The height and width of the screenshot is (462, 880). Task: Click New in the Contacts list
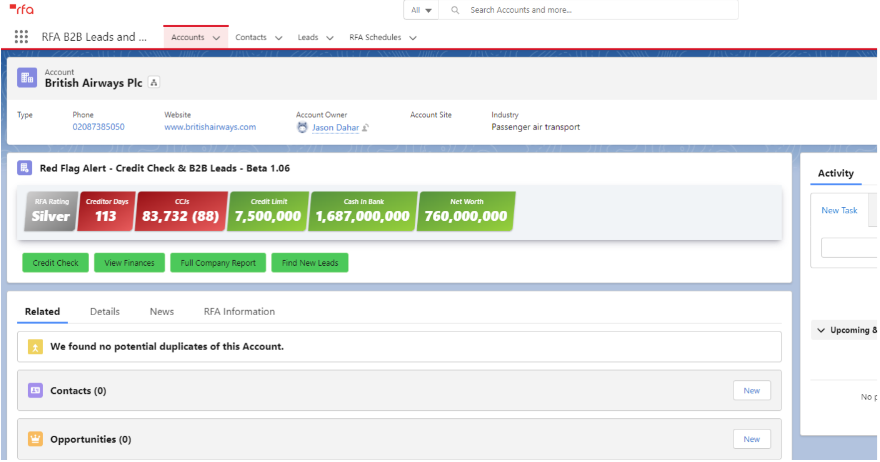point(751,391)
